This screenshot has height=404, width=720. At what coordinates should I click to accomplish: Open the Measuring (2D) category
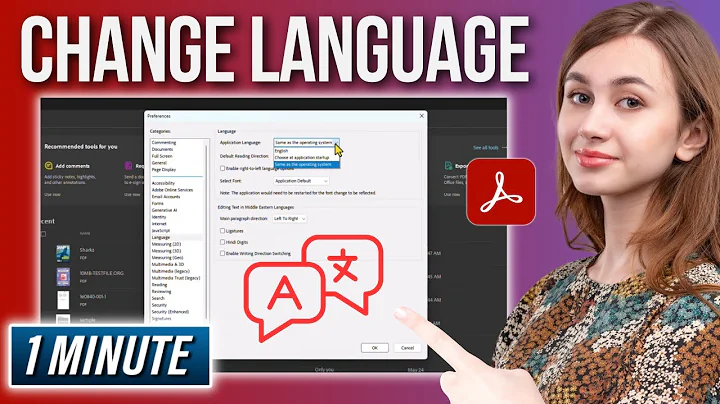click(x=166, y=244)
